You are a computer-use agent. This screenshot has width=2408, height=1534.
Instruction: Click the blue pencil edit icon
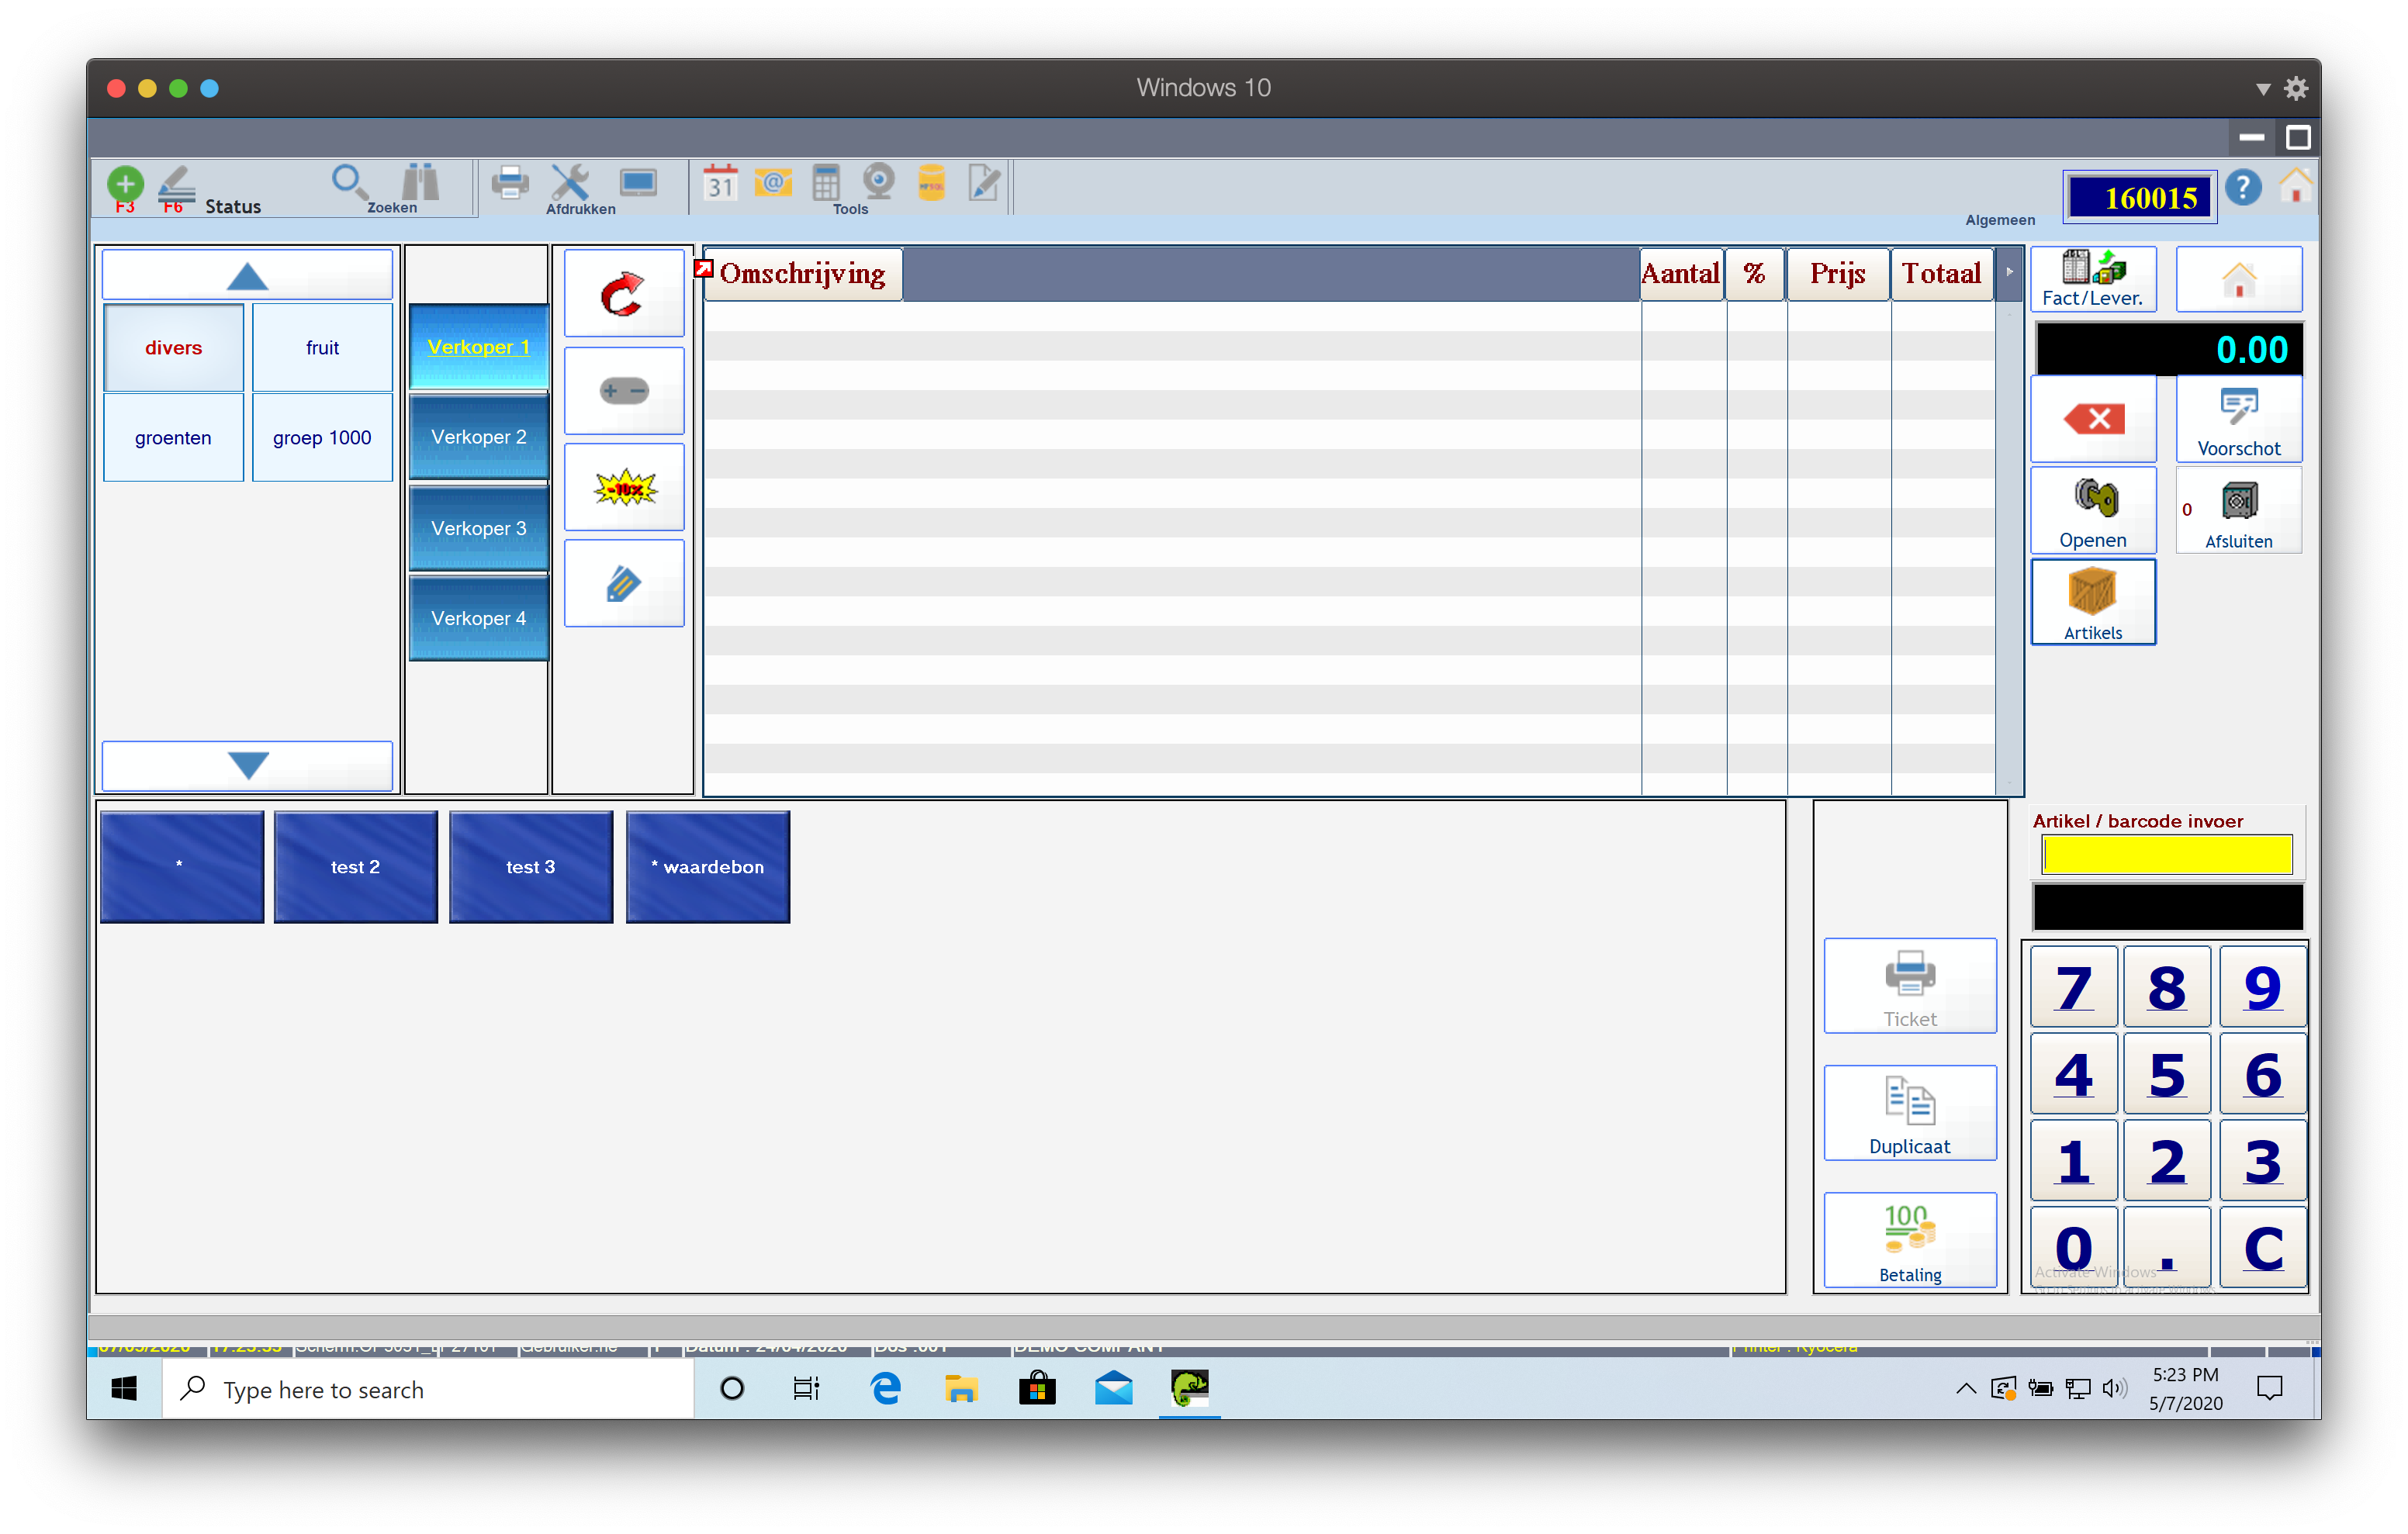[623, 584]
